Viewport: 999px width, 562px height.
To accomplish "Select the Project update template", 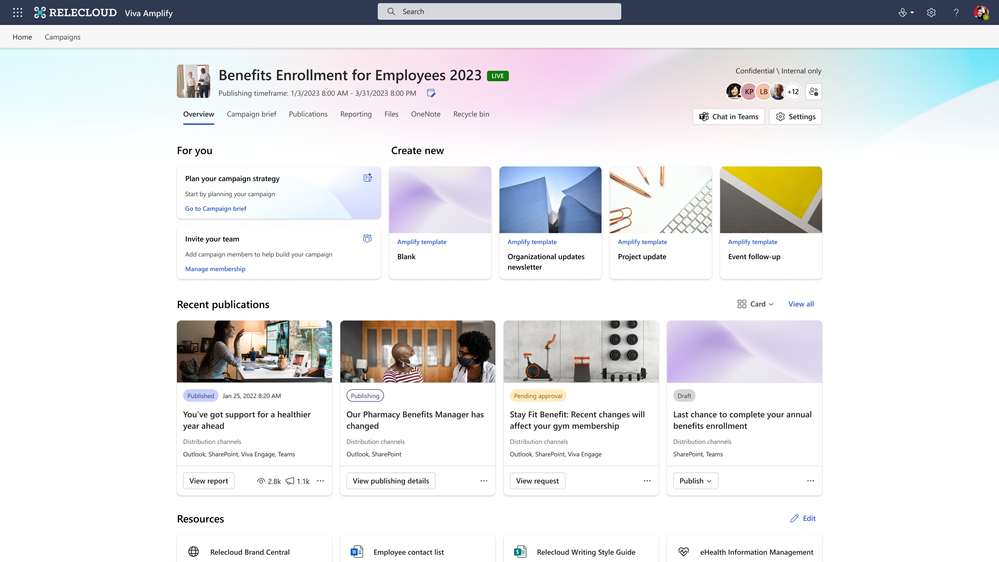I will click(x=660, y=222).
